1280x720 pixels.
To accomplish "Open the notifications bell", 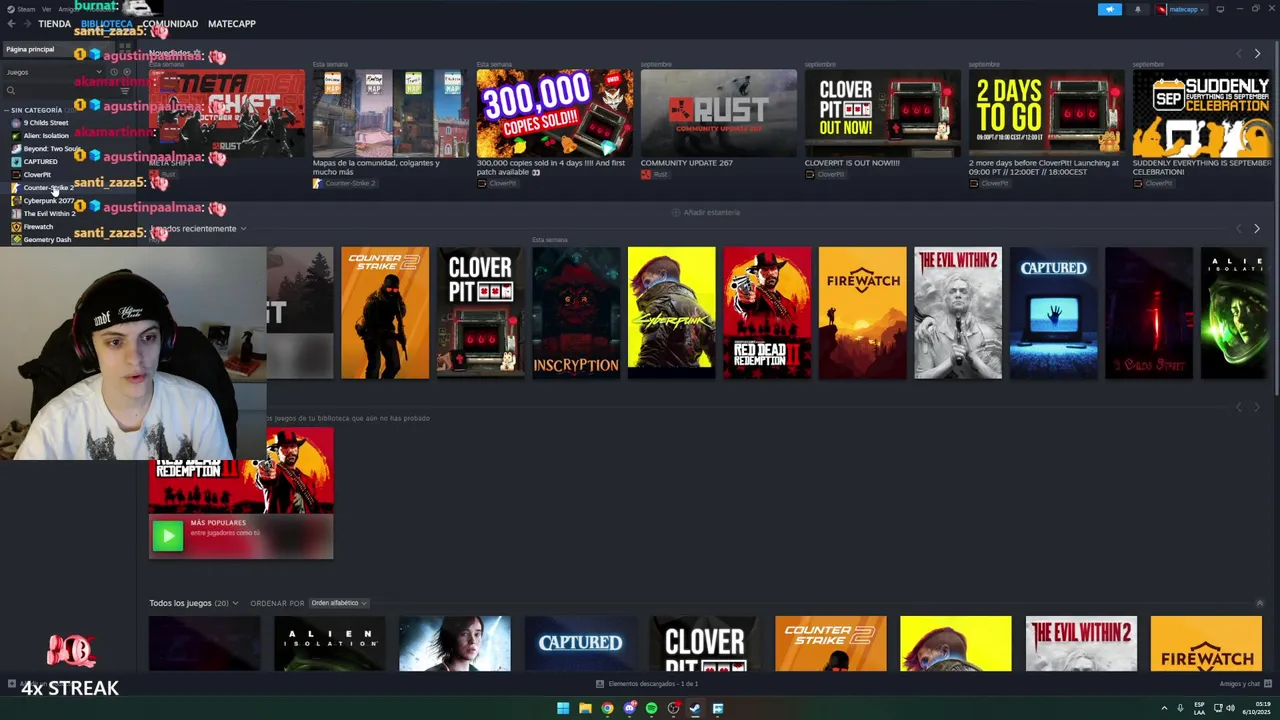I will (x=1138, y=9).
